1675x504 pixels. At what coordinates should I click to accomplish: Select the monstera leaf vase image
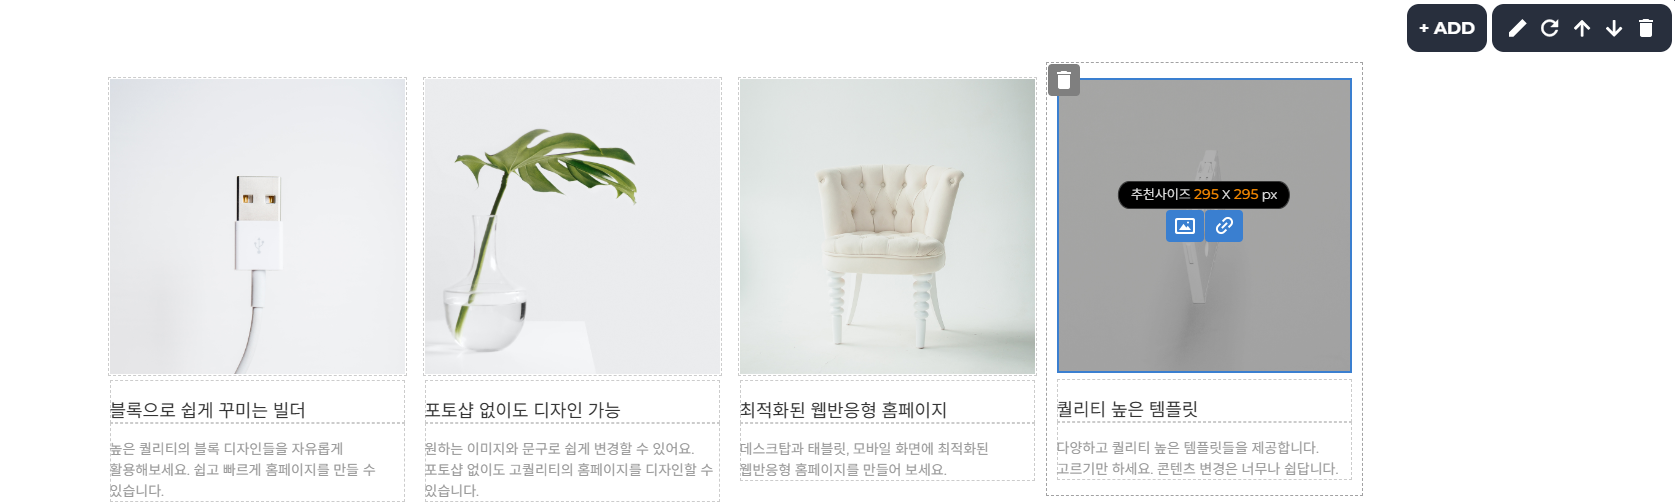click(x=573, y=226)
